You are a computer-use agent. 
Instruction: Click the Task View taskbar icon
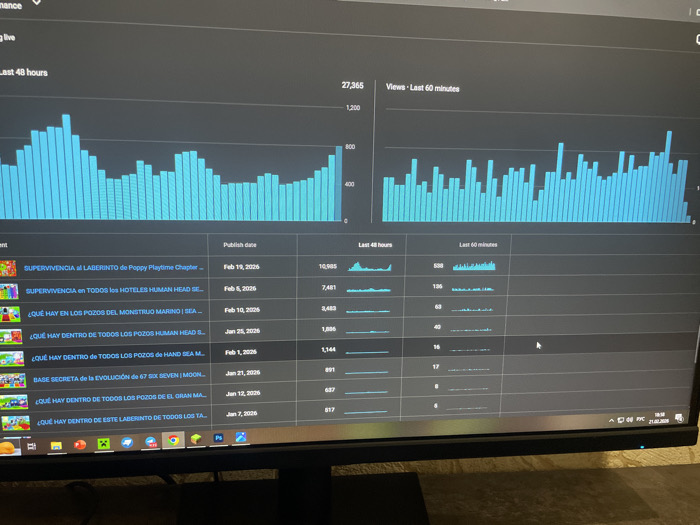pyautogui.click(x=31, y=446)
